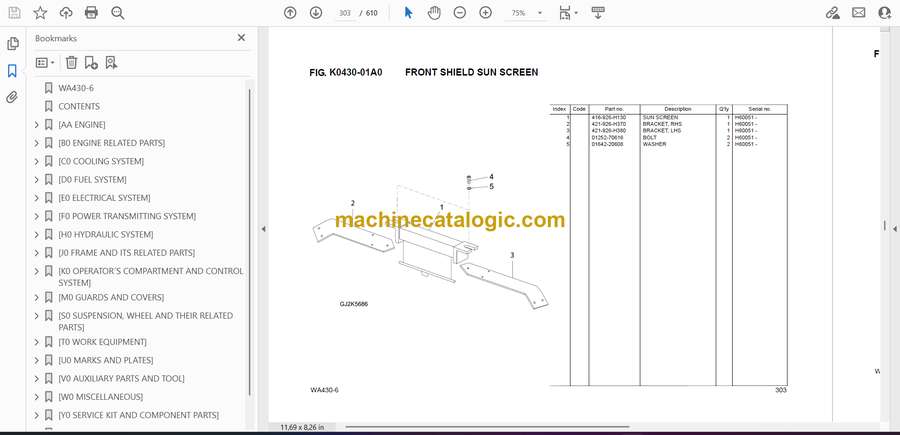
Task: Expand [H0 HYDRAULIC SYSTEM] bookmark
Action: click(37, 235)
